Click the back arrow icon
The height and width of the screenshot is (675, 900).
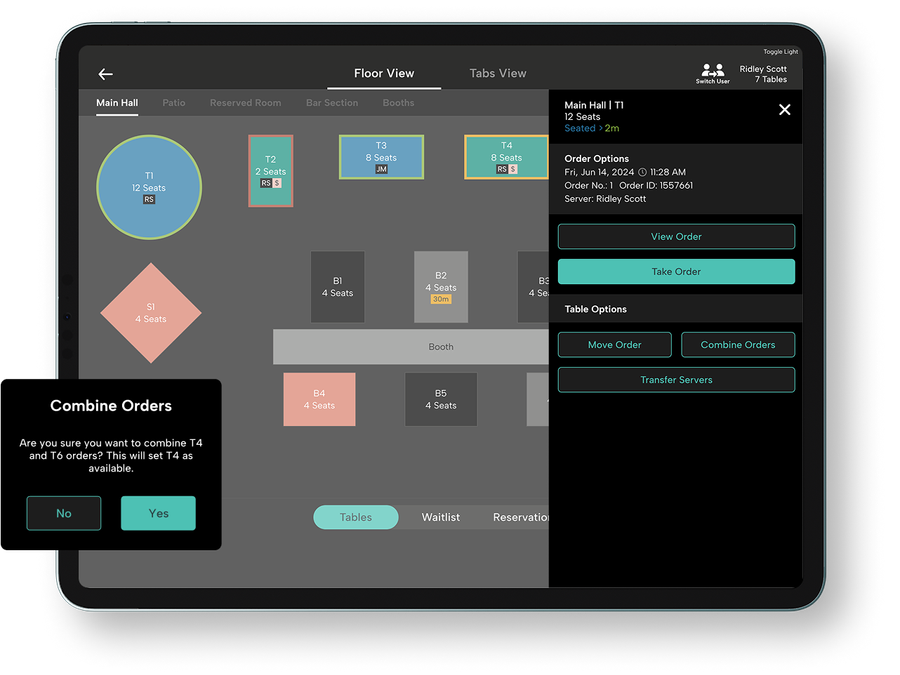click(105, 74)
